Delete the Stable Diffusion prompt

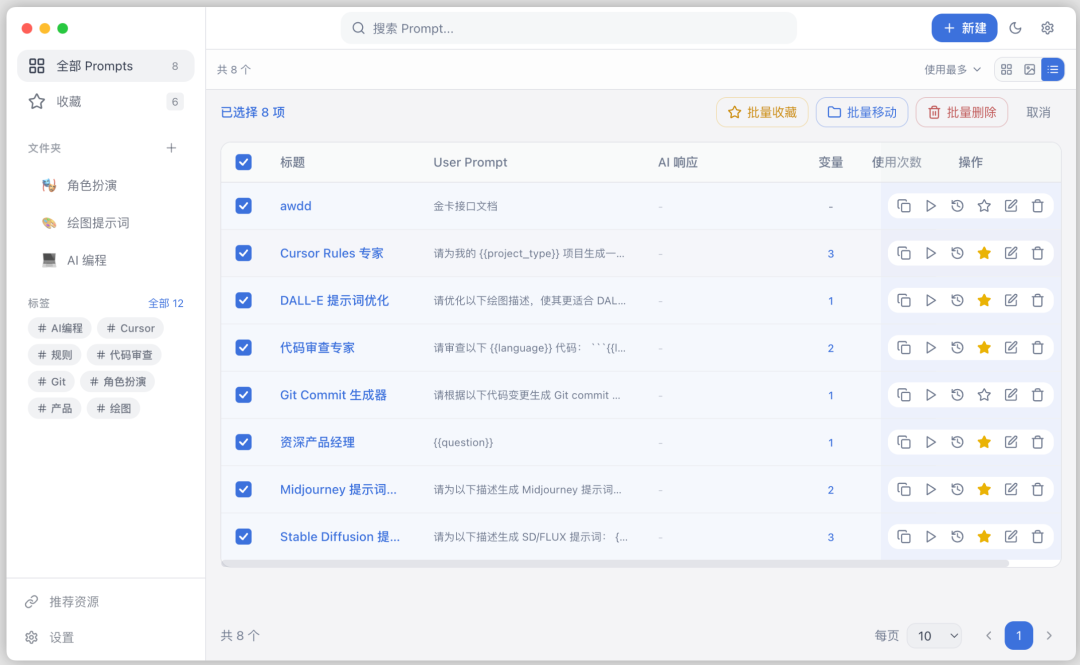1037,536
